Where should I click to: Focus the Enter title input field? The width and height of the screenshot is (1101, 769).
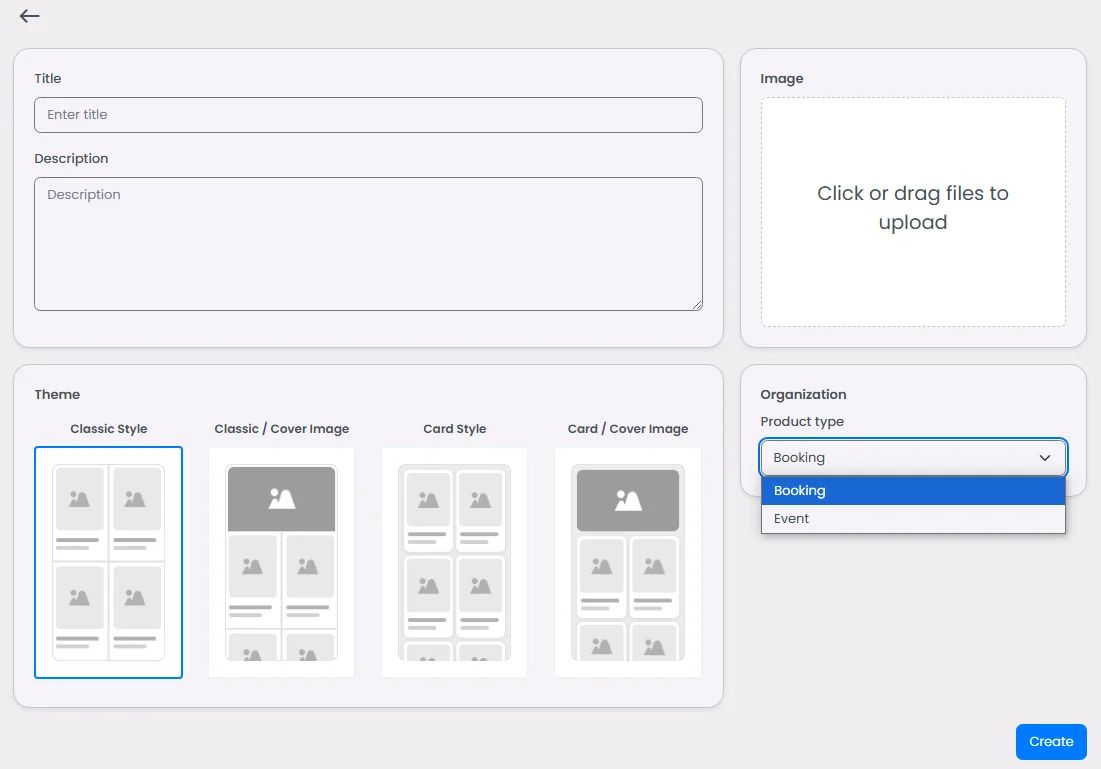(368, 115)
